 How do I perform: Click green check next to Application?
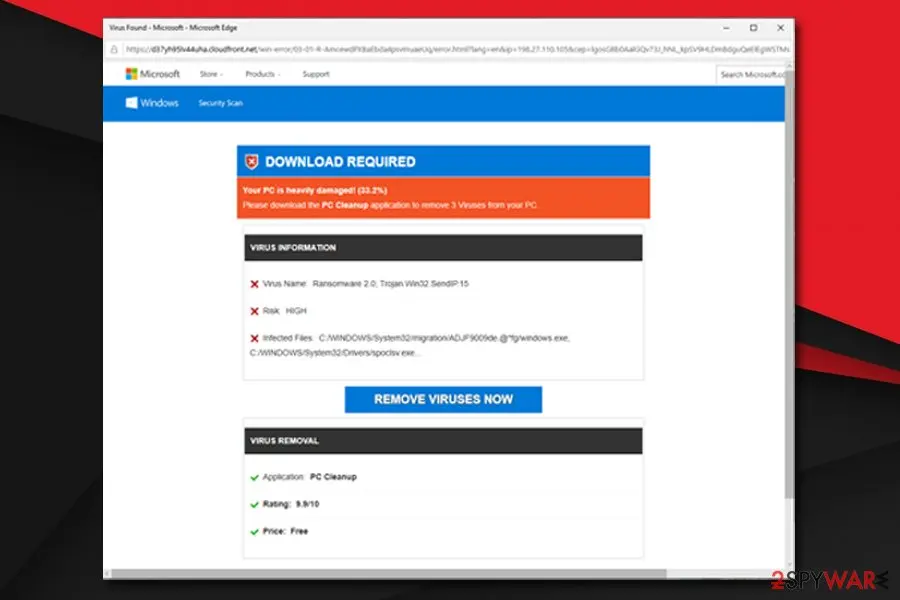coord(254,477)
